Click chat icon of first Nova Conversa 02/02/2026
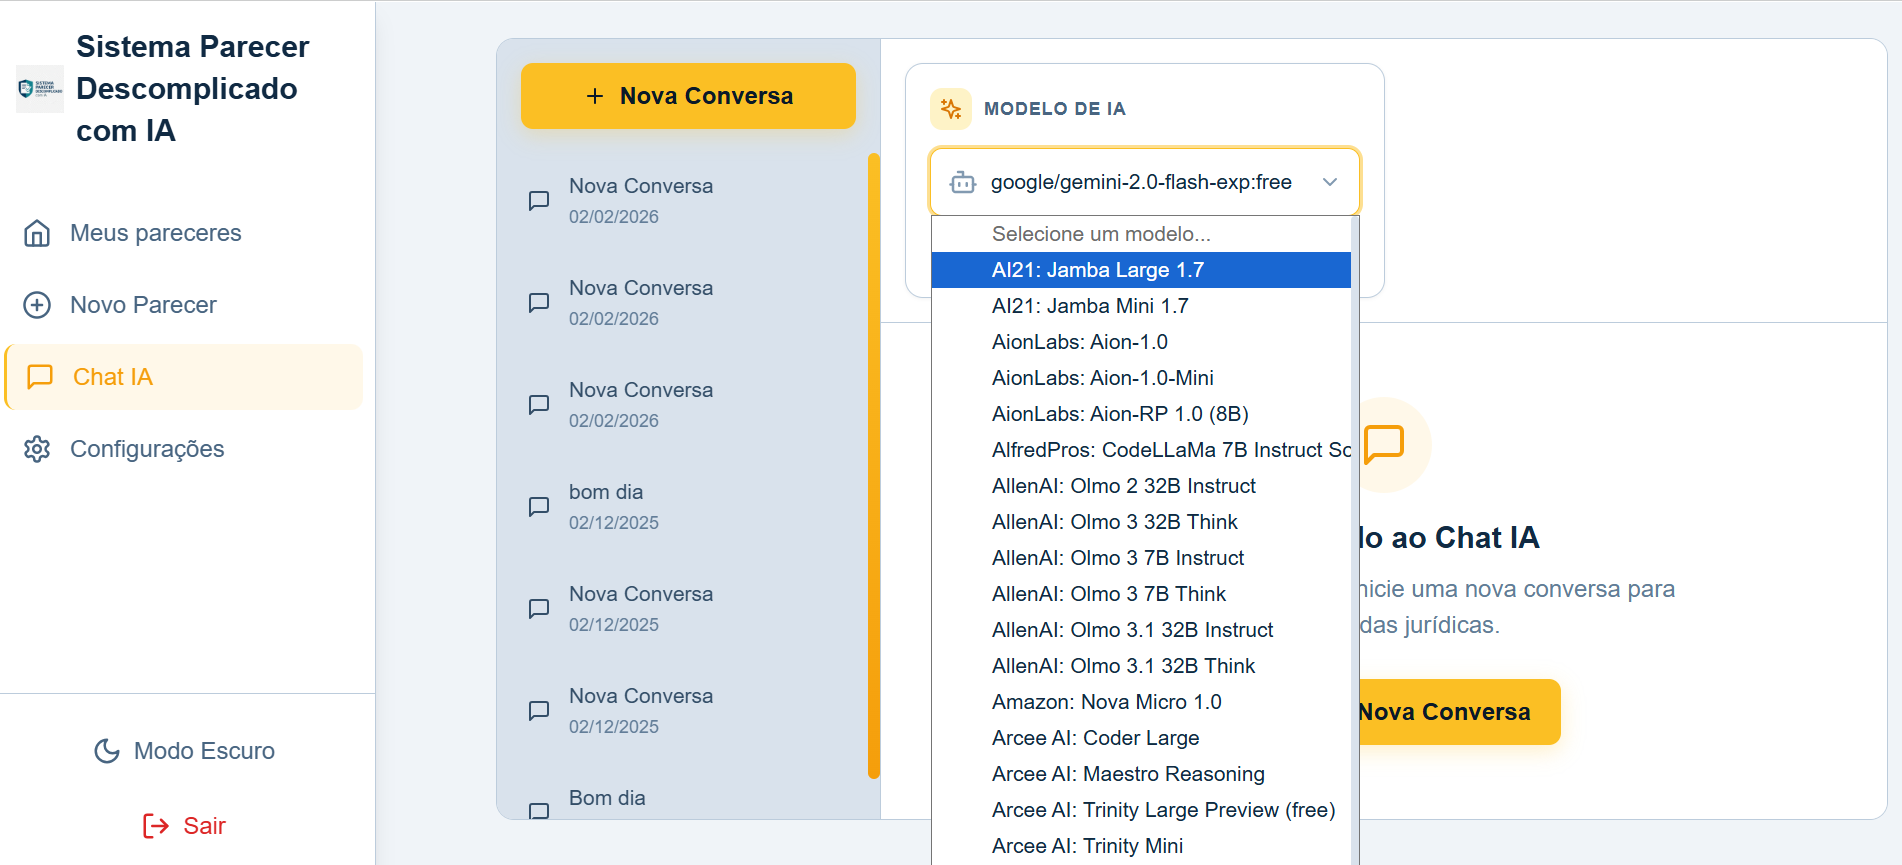 coord(539,201)
